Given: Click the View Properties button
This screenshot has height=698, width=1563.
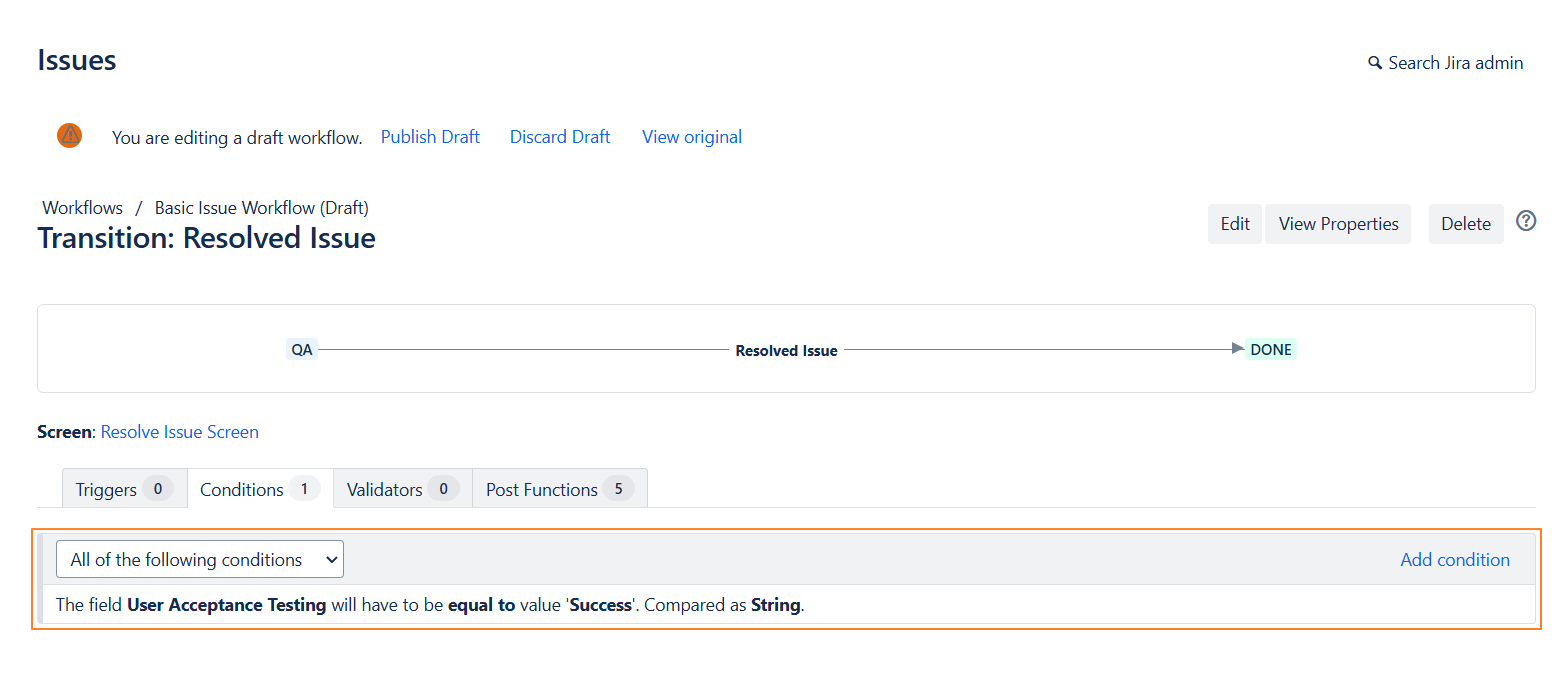Looking at the screenshot, I should [x=1337, y=224].
